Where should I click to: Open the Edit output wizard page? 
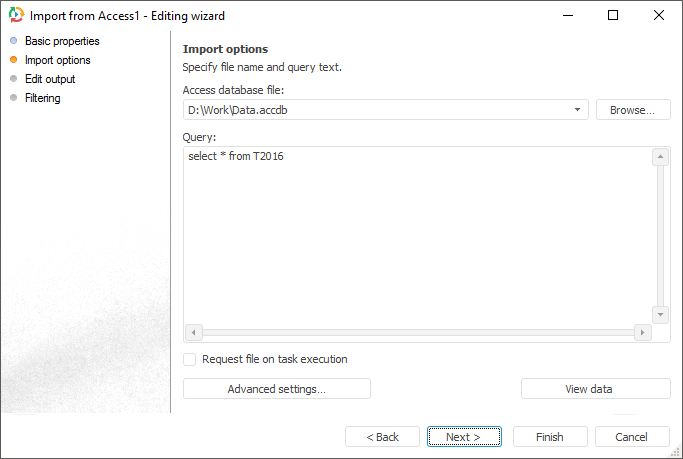pos(50,79)
